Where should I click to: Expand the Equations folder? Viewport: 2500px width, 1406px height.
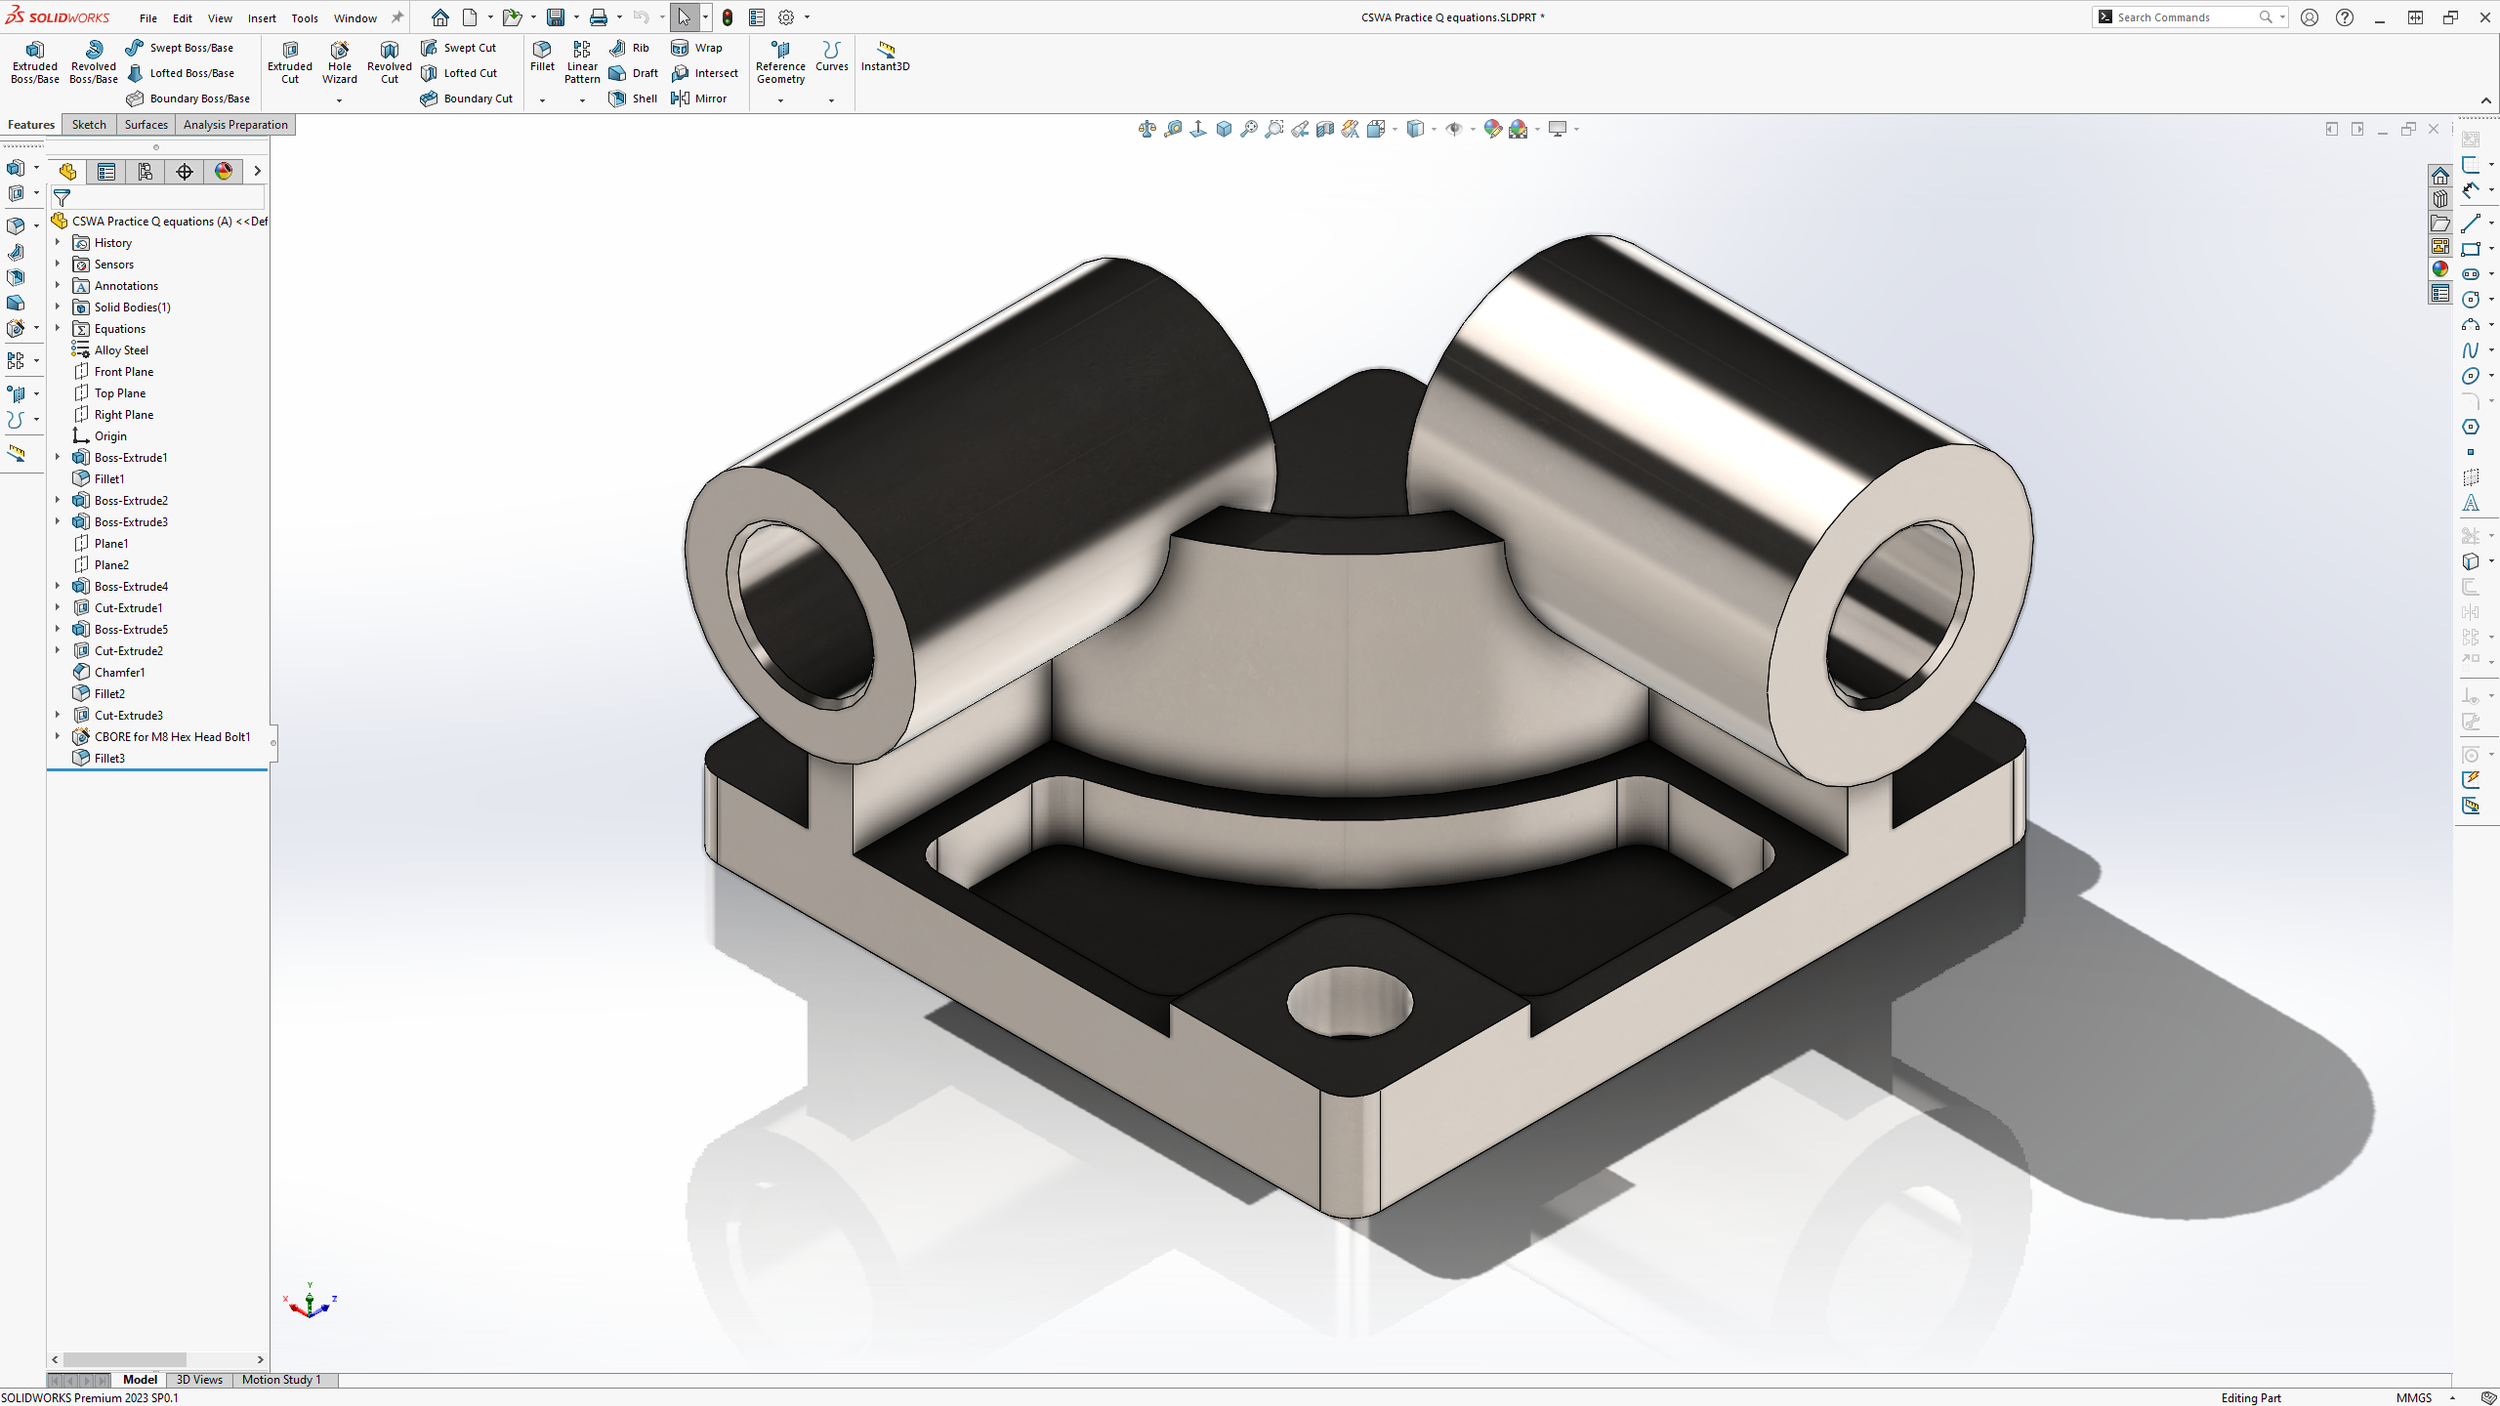point(57,328)
